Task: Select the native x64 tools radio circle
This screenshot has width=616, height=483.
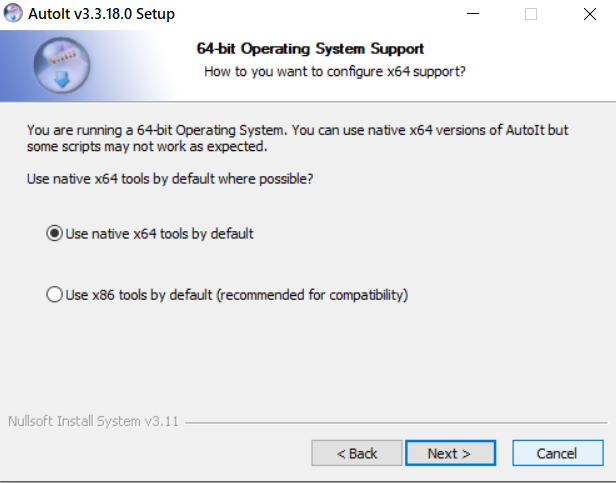Action: coord(54,234)
